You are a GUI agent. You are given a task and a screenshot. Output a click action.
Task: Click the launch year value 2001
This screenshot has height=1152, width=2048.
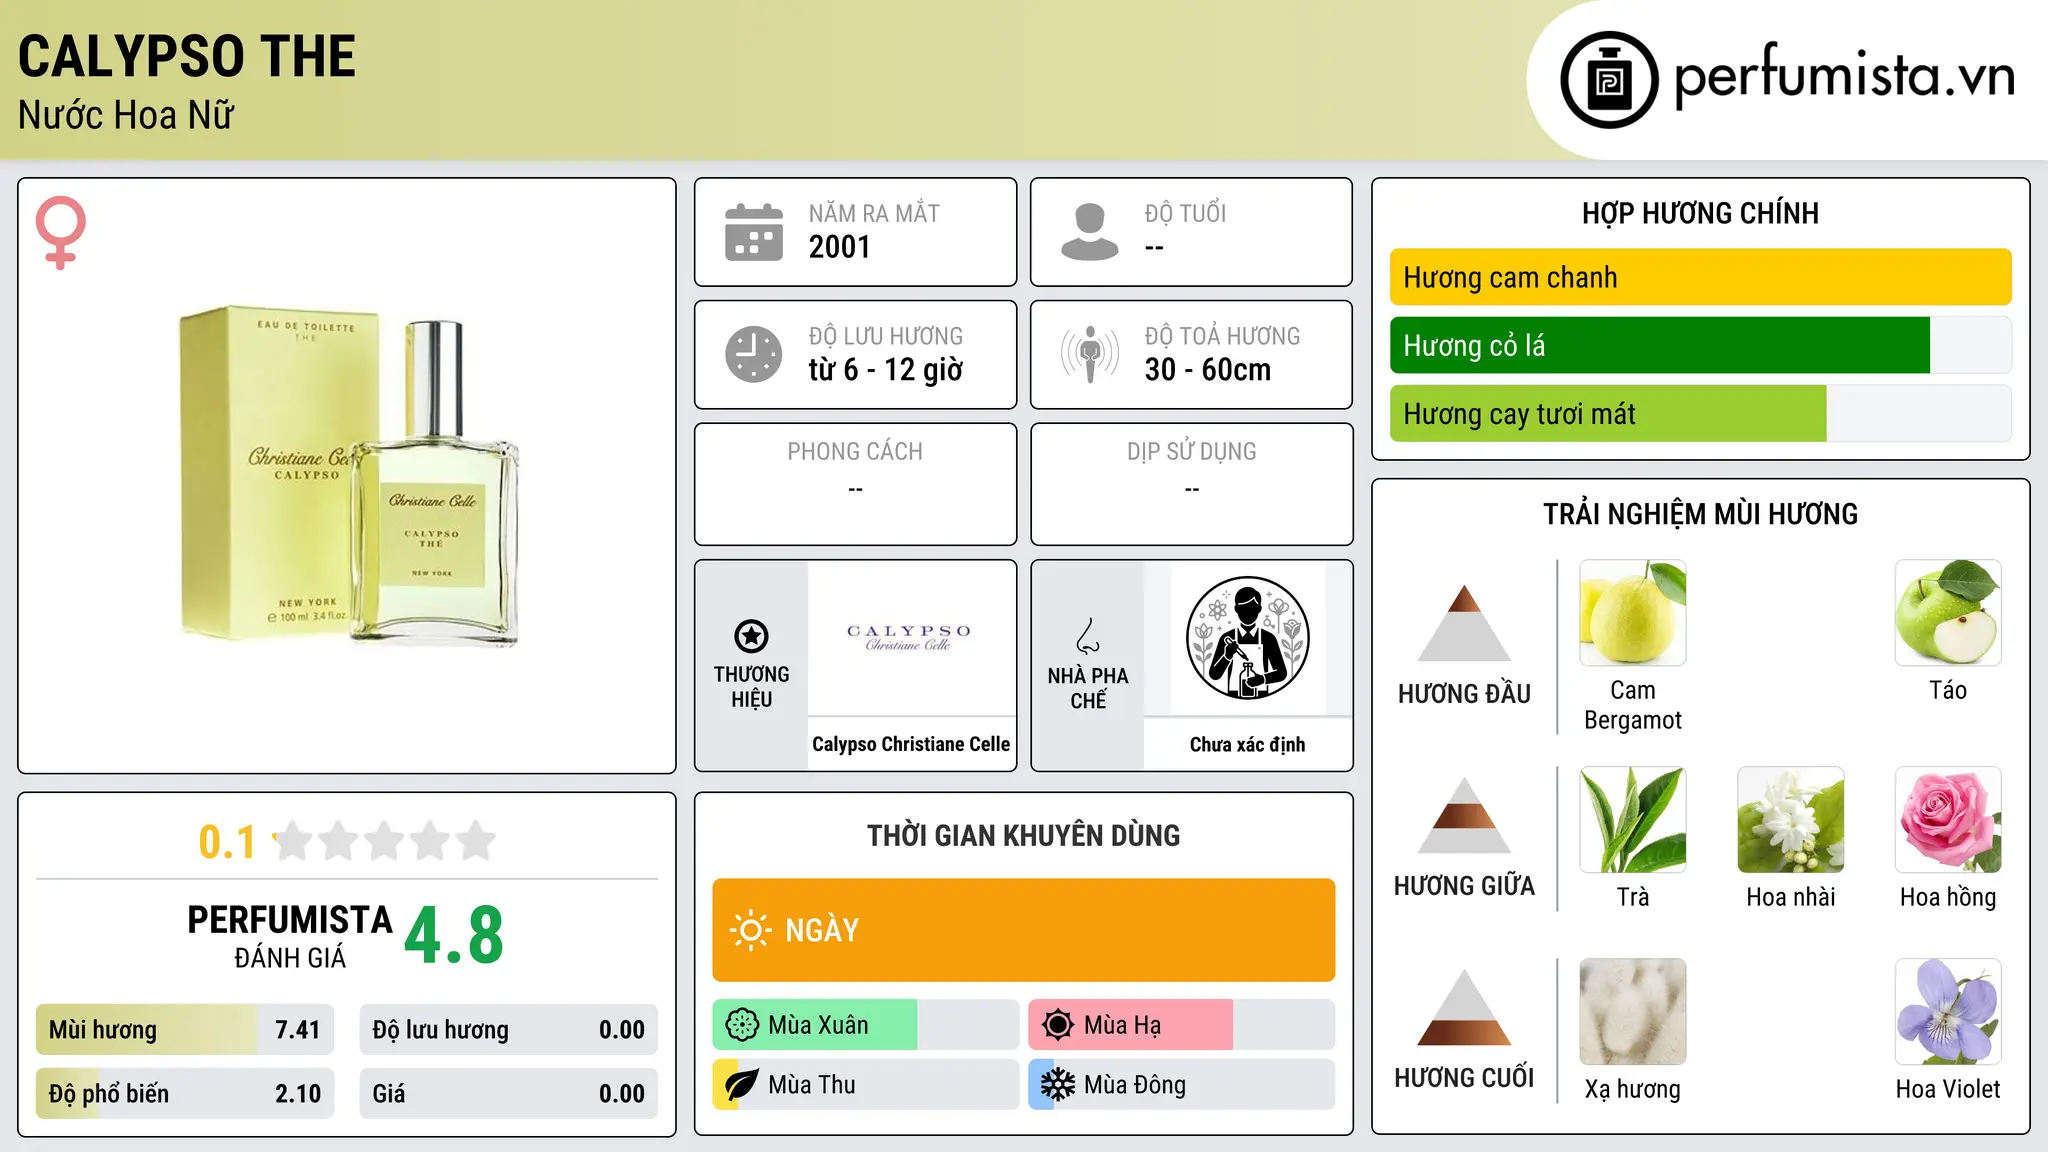840,247
